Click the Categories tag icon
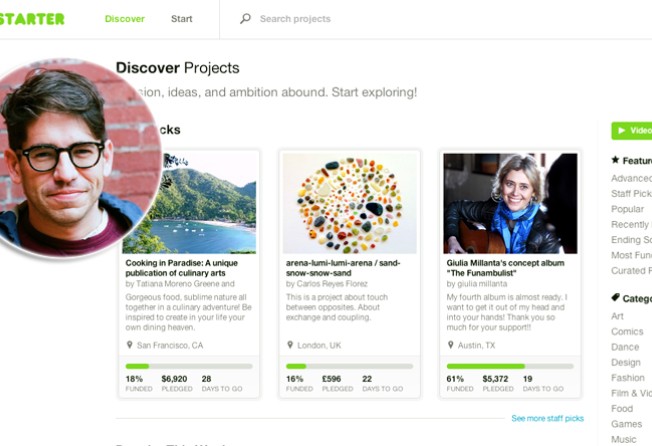This screenshot has width=652, height=446. (615, 297)
